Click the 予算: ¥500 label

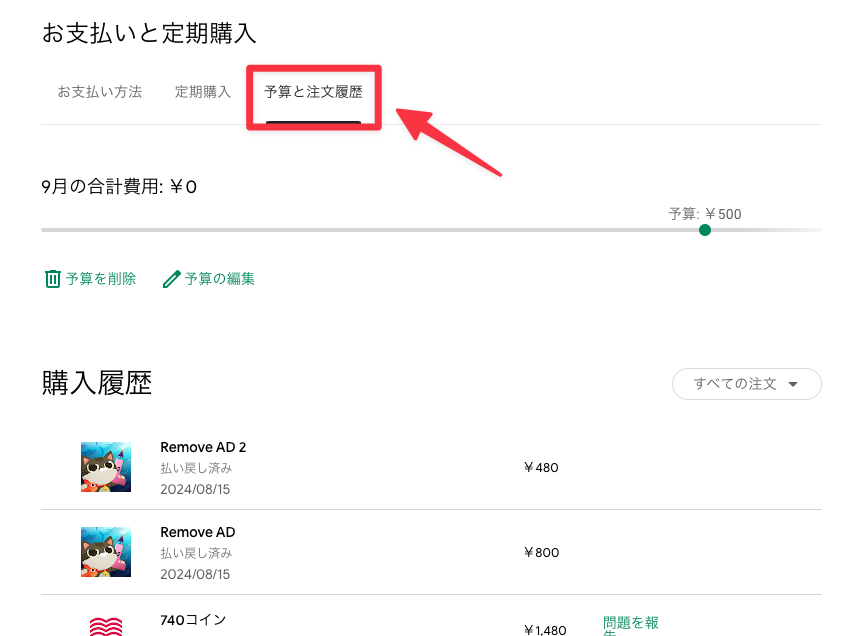click(x=705, y=214)
